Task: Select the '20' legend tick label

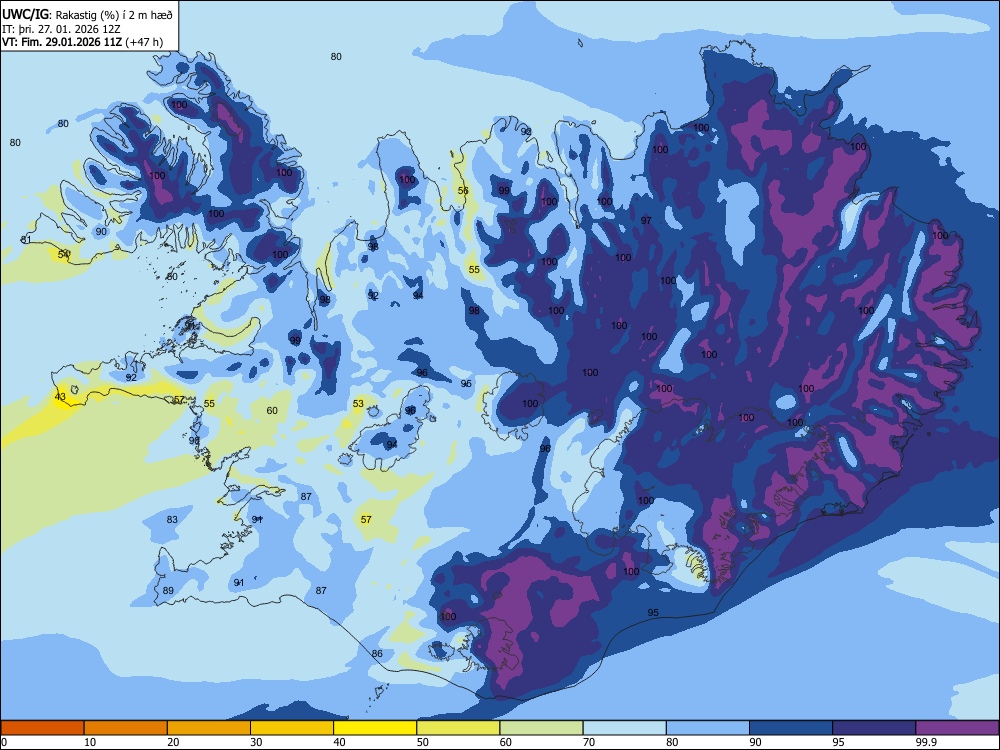Action: click(x=173, y=742)
